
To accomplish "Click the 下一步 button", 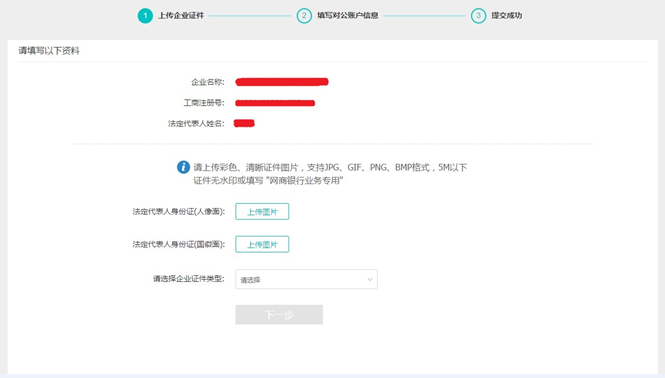I will point(279,315).
